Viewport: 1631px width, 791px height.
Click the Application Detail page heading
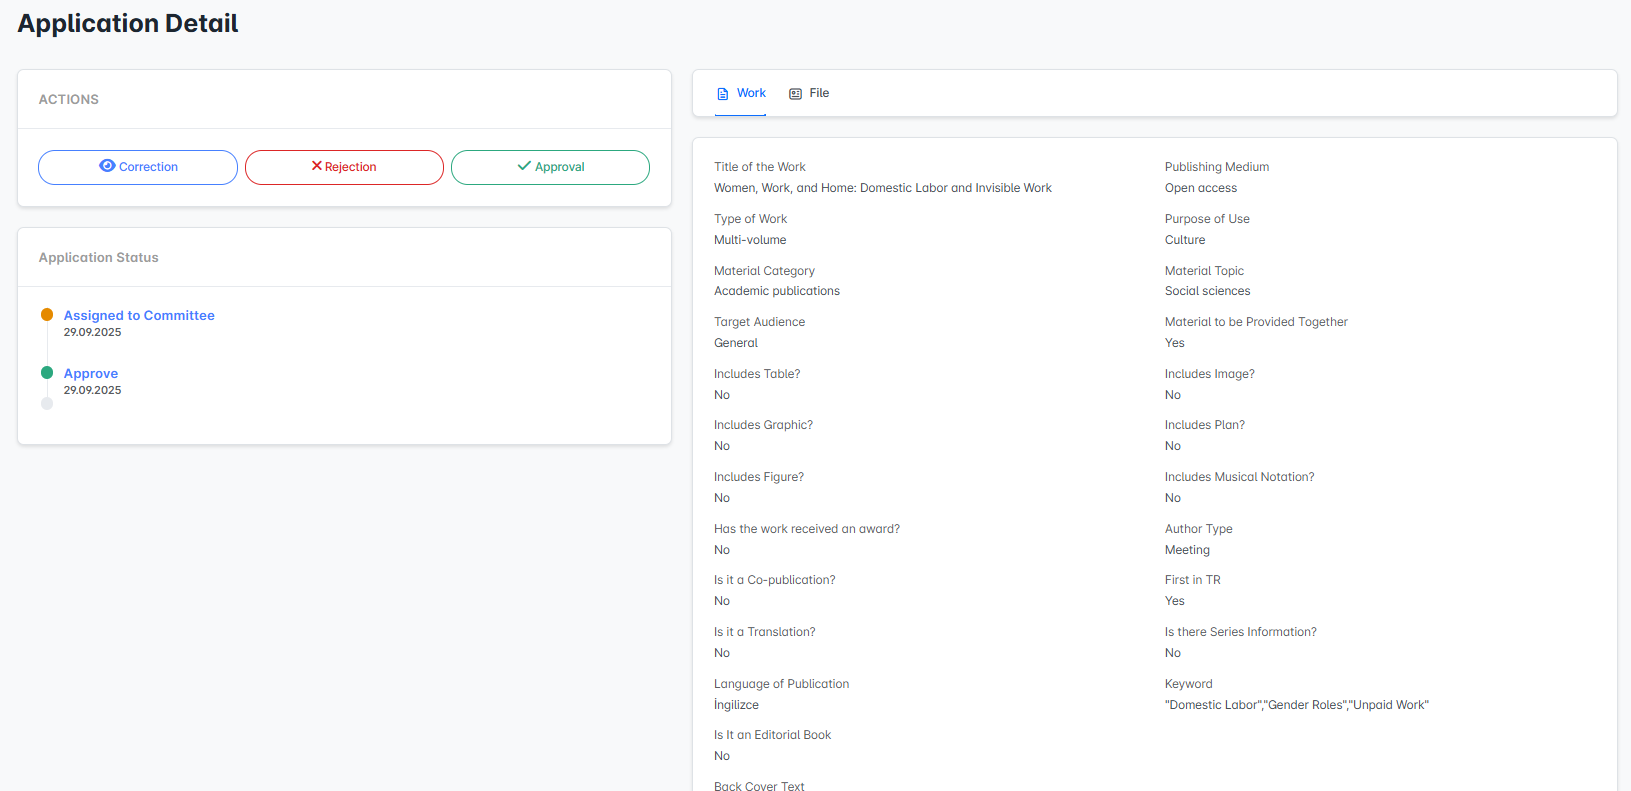(128, 24)
